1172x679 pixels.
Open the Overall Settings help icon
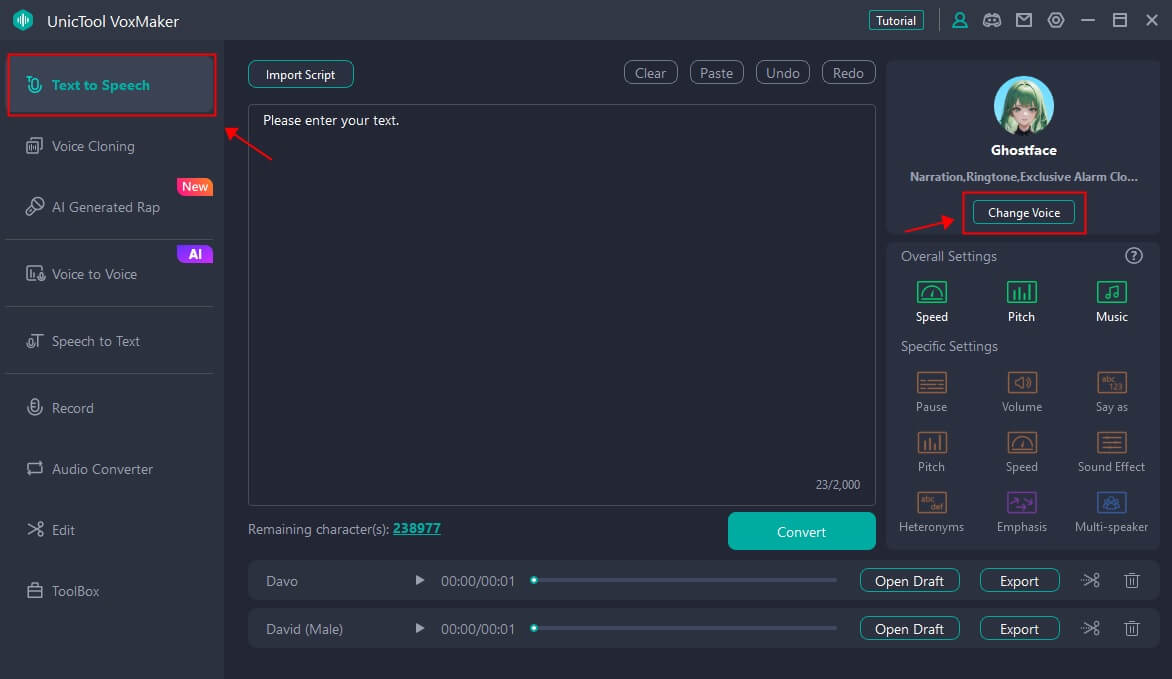pos(1133,256)
